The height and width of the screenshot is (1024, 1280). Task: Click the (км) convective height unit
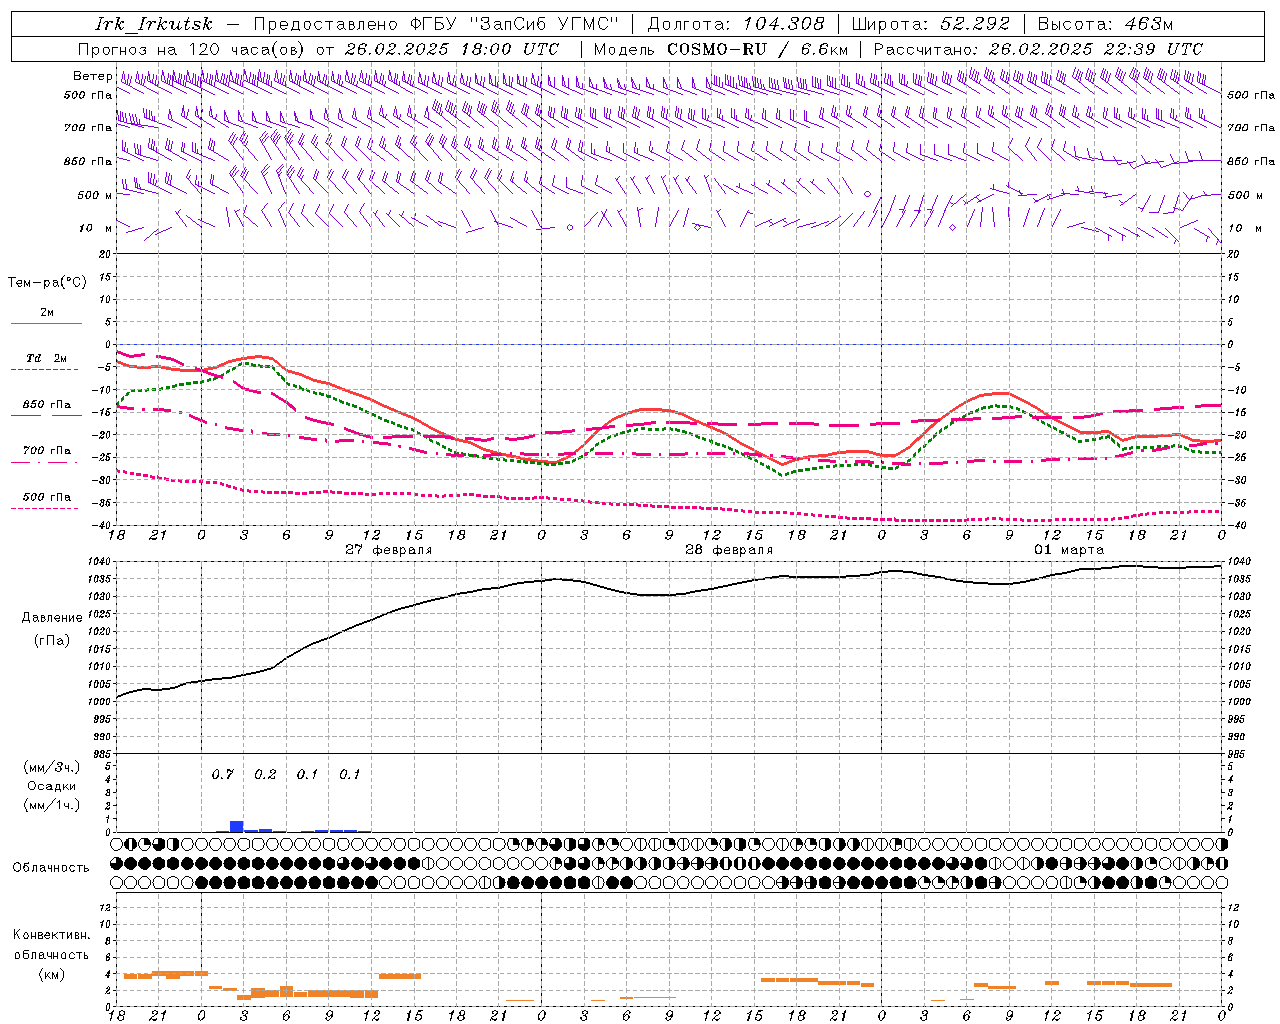51,974
